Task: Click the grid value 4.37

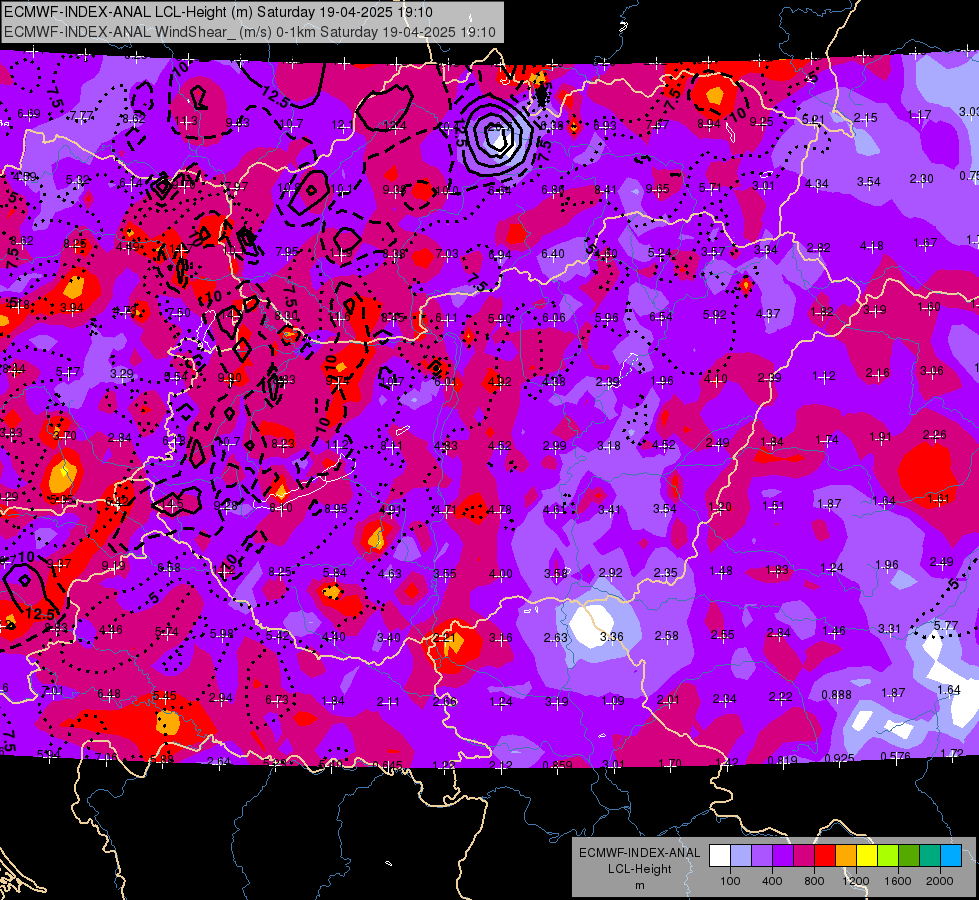Action: point(768,314)
